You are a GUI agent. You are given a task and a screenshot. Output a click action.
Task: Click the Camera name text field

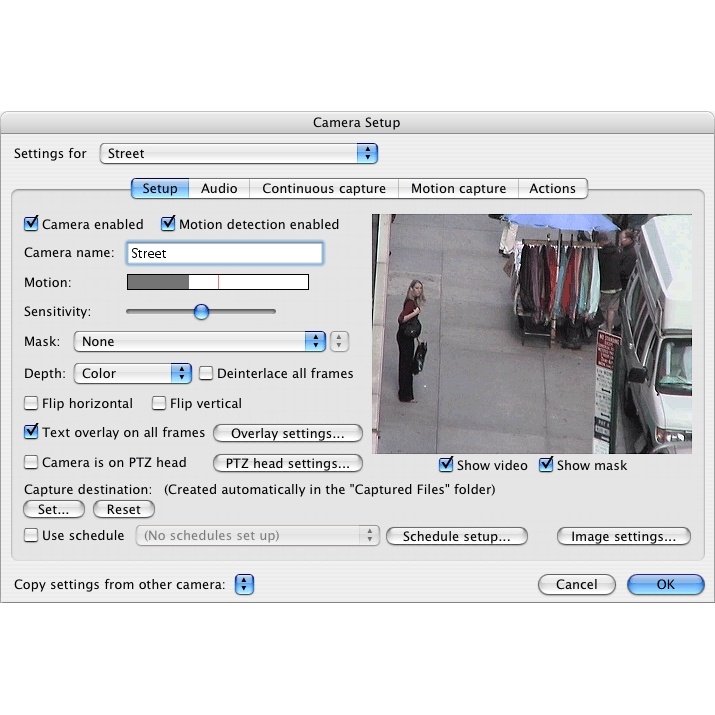(x=224, y=253)
